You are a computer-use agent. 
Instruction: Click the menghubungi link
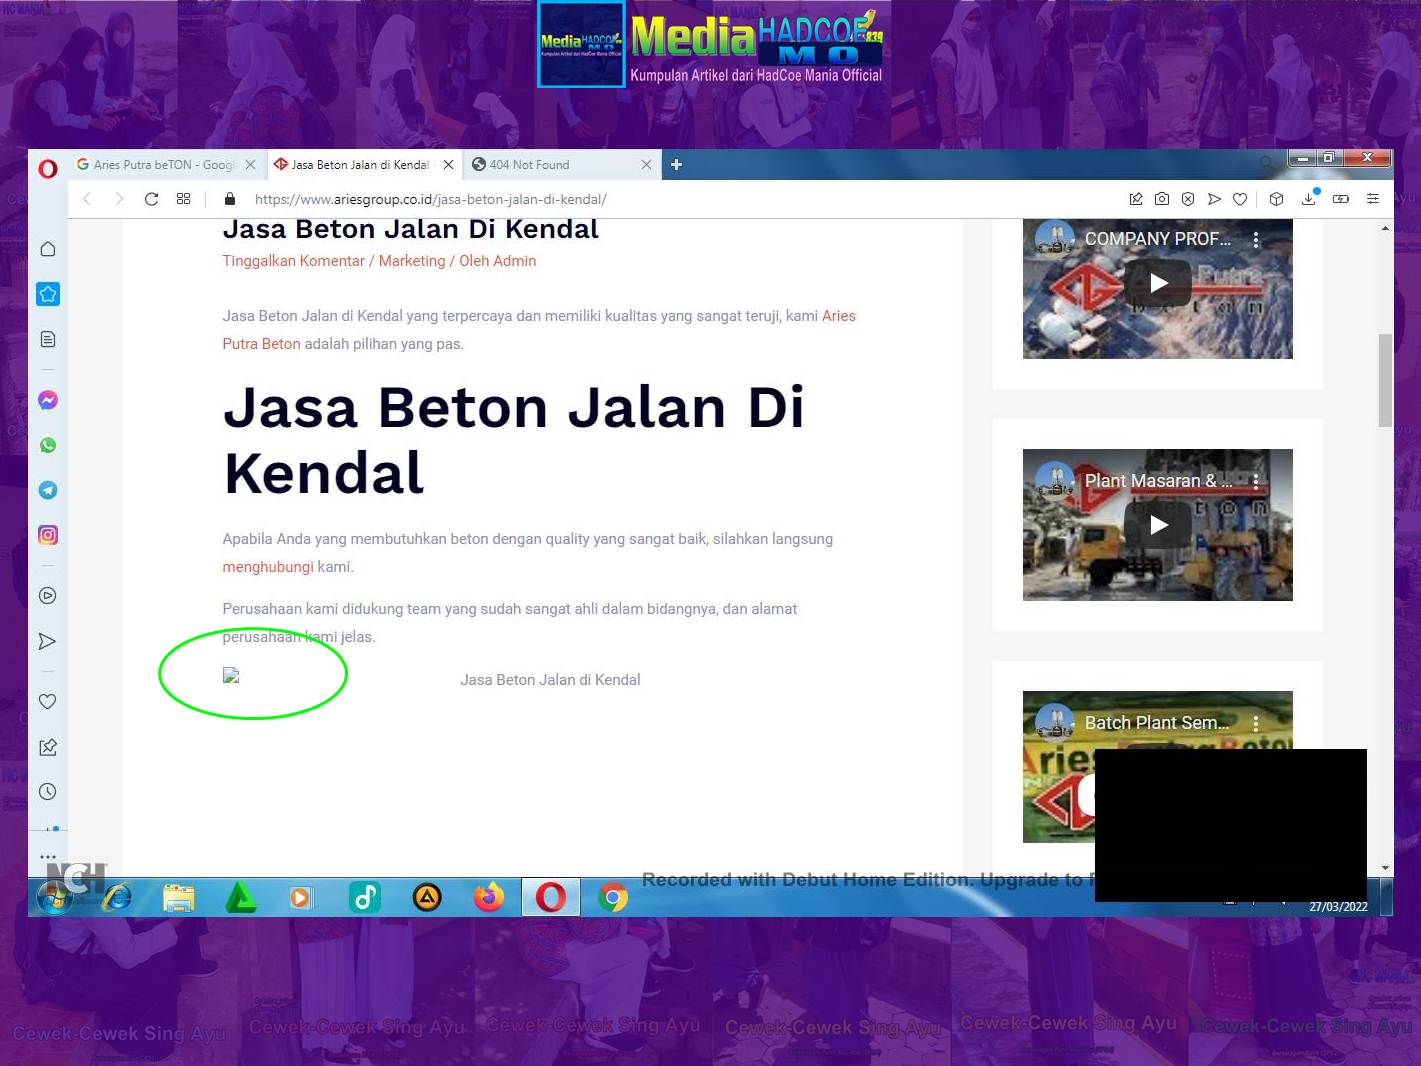(268, 567)
